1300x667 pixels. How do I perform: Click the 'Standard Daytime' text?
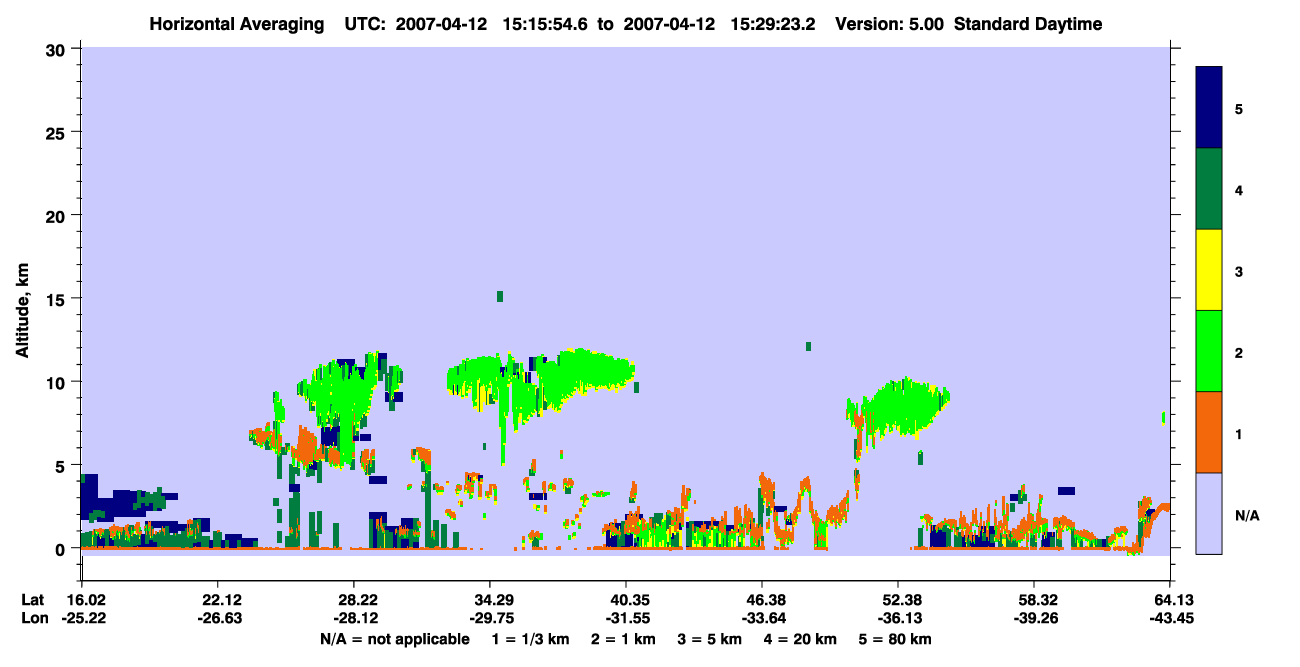[1028, 24]
